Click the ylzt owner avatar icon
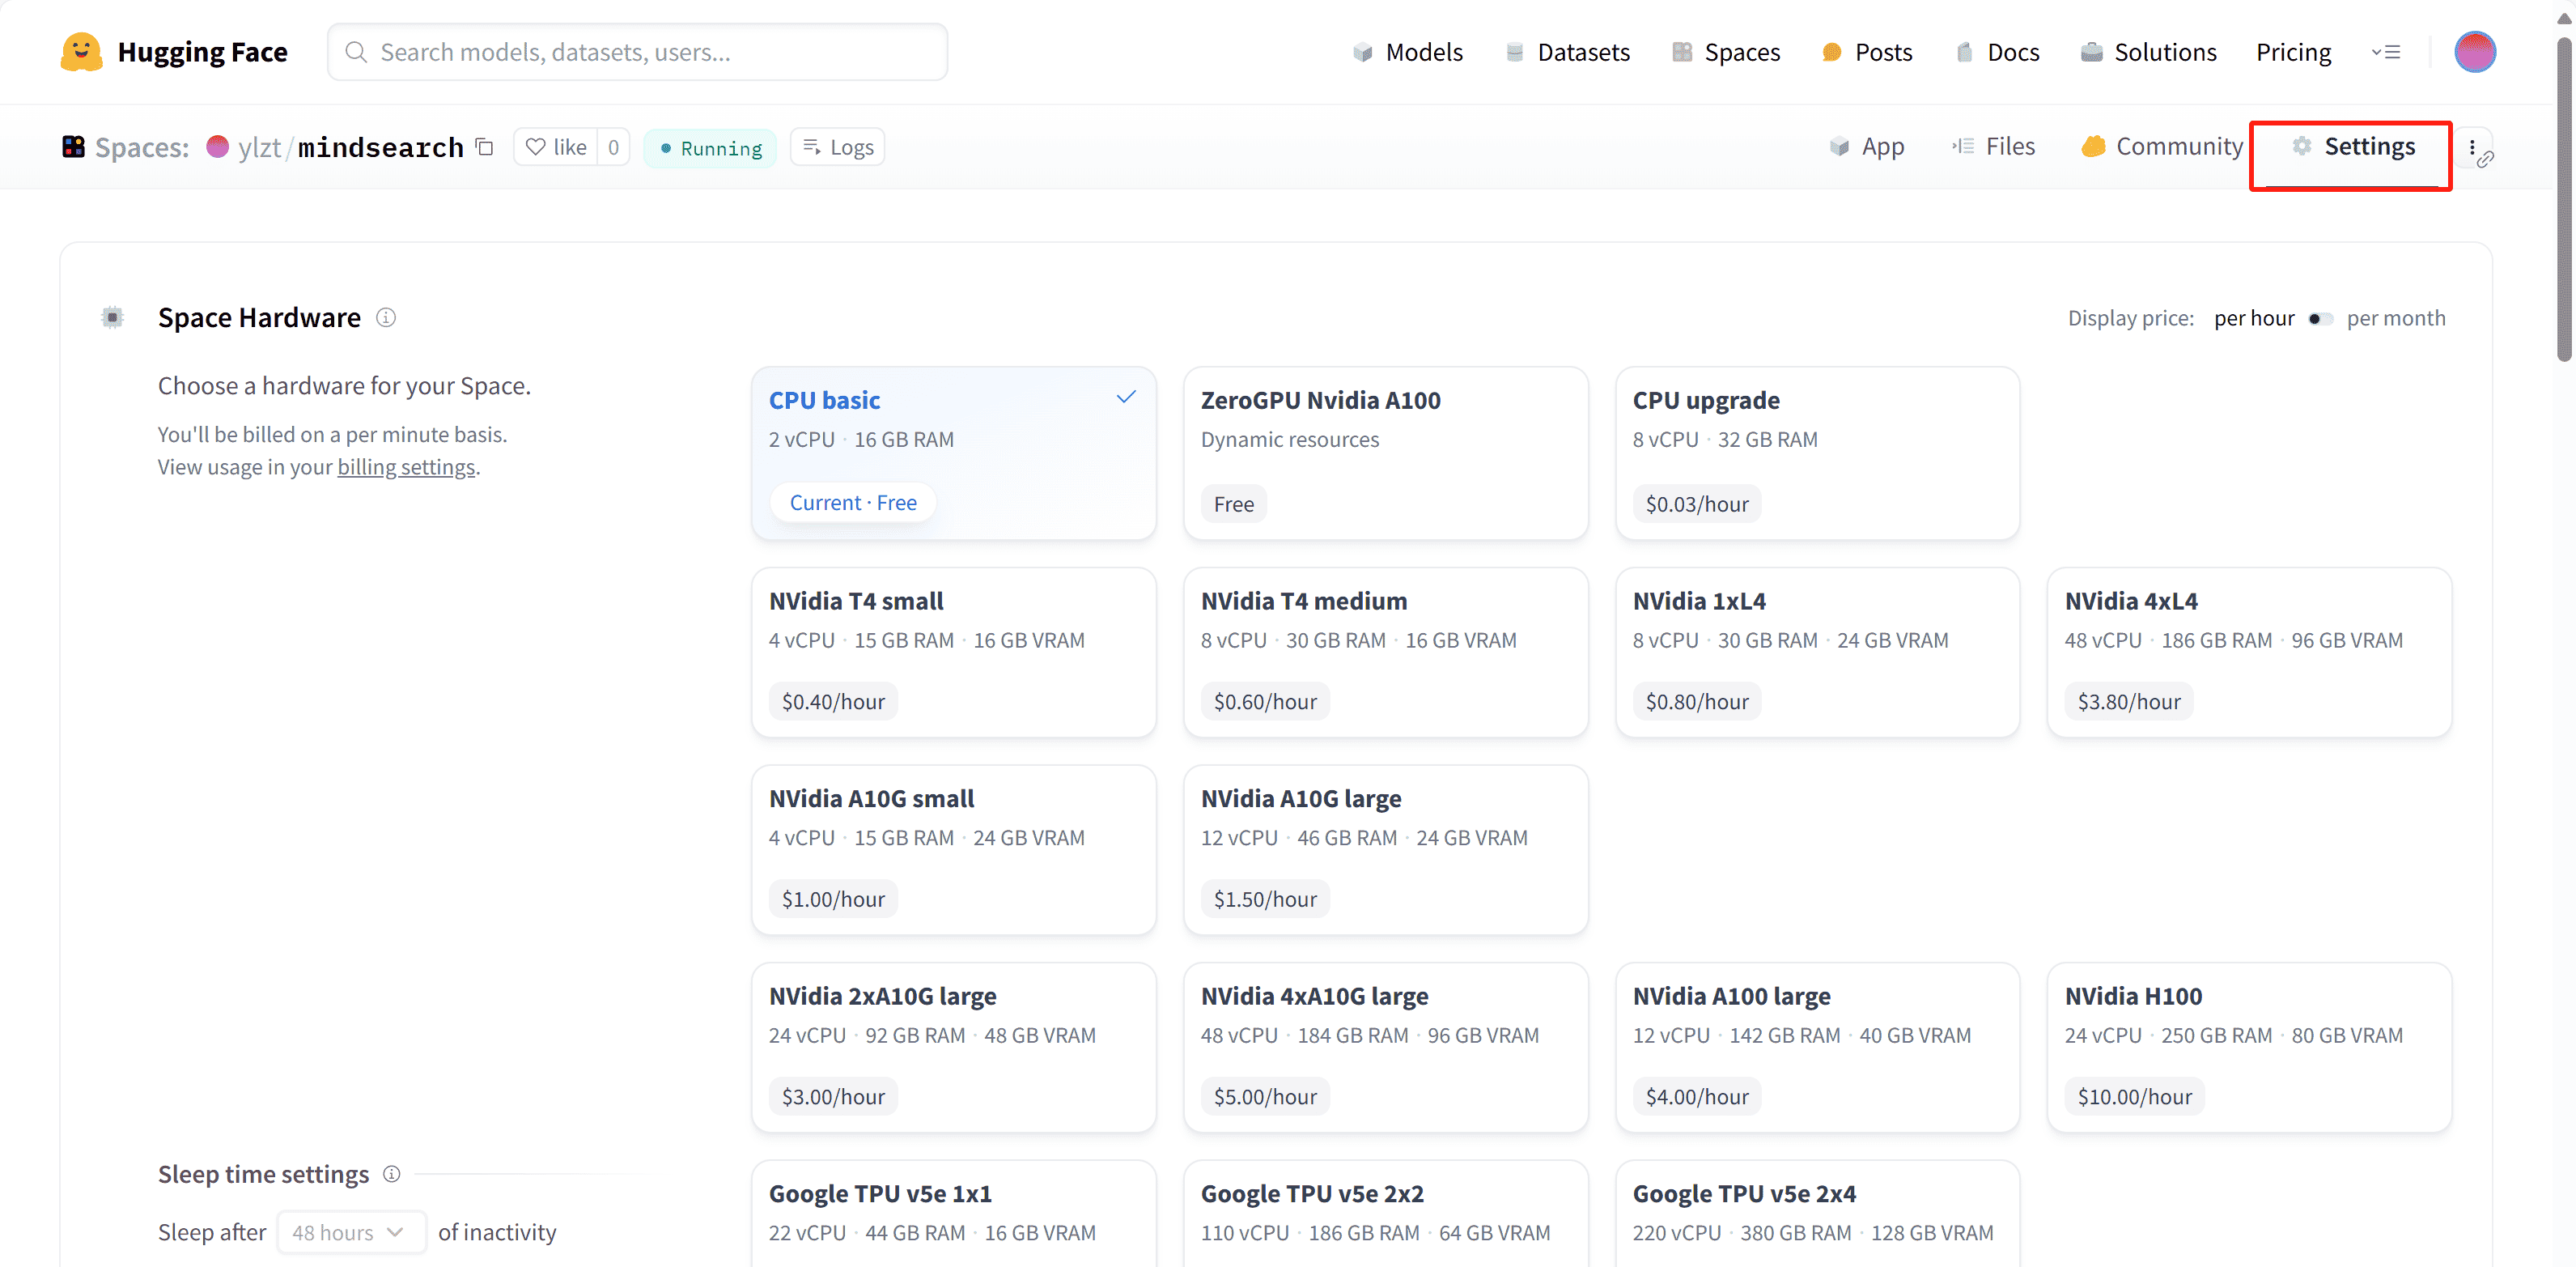This screenshot has height=1267, width=2576. tap(217, 147)
